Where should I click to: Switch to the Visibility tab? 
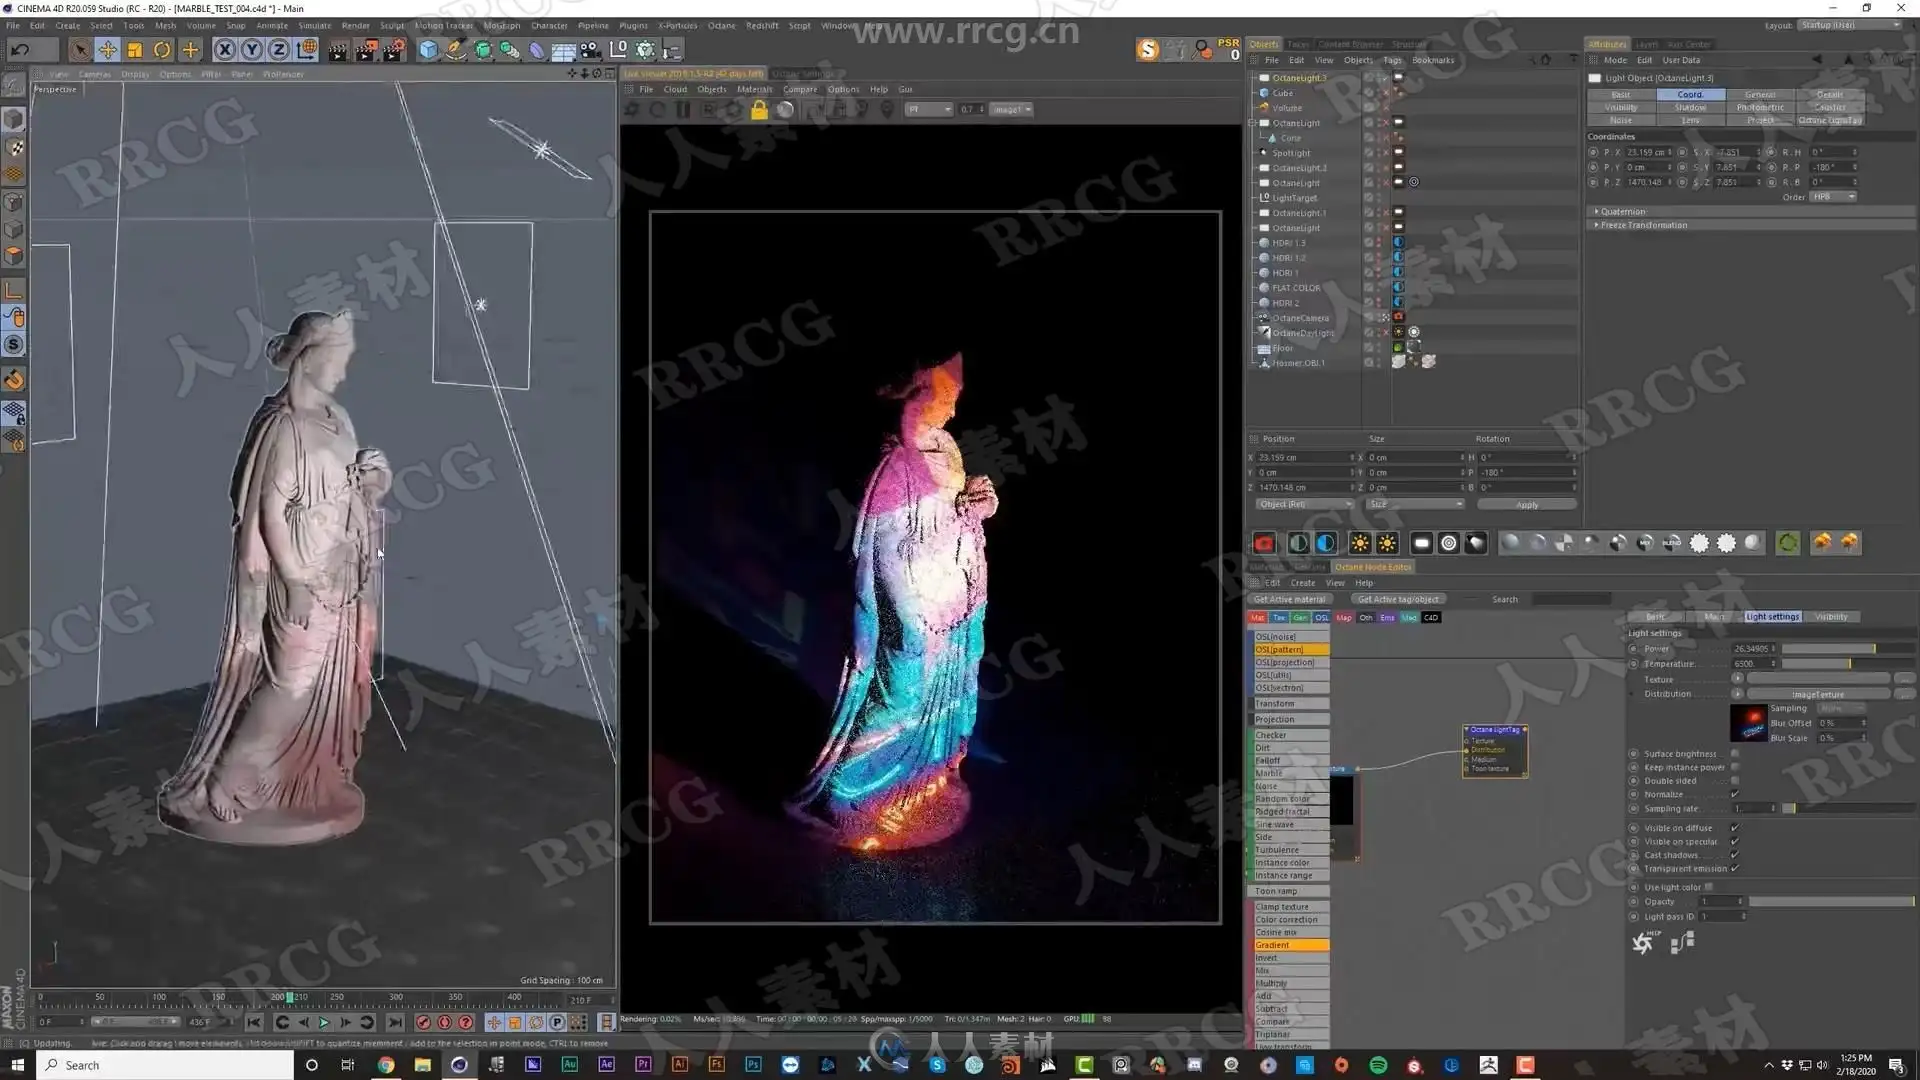[1831, 617]
